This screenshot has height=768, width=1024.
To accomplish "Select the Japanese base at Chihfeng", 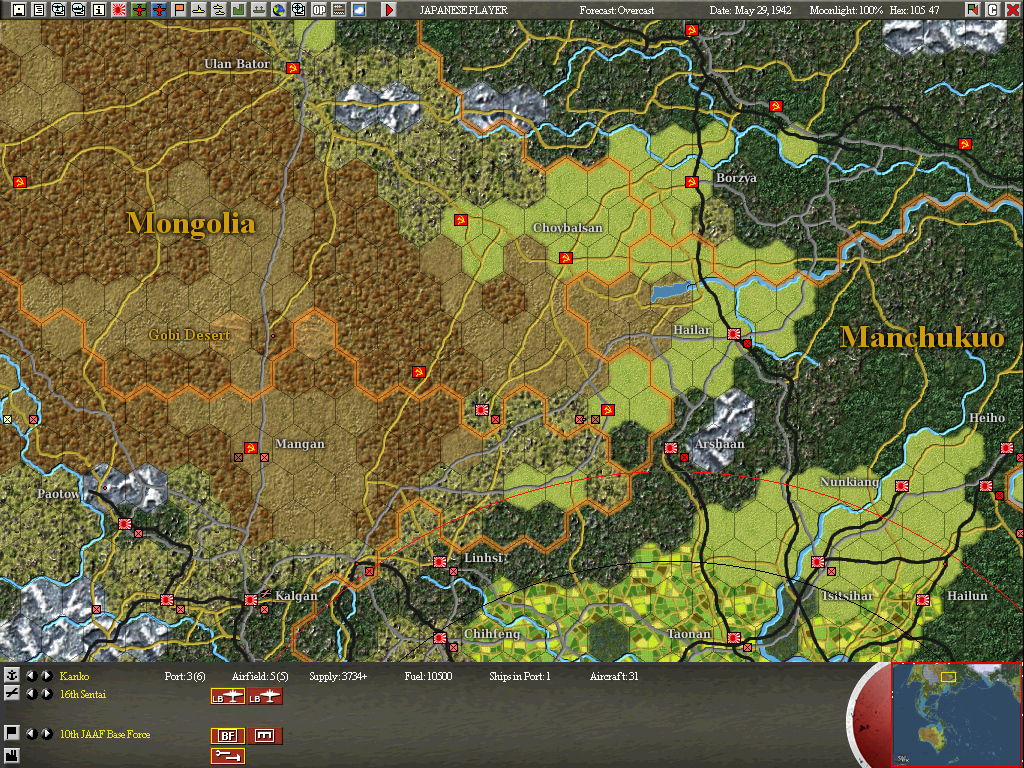I will pos(440,638).
